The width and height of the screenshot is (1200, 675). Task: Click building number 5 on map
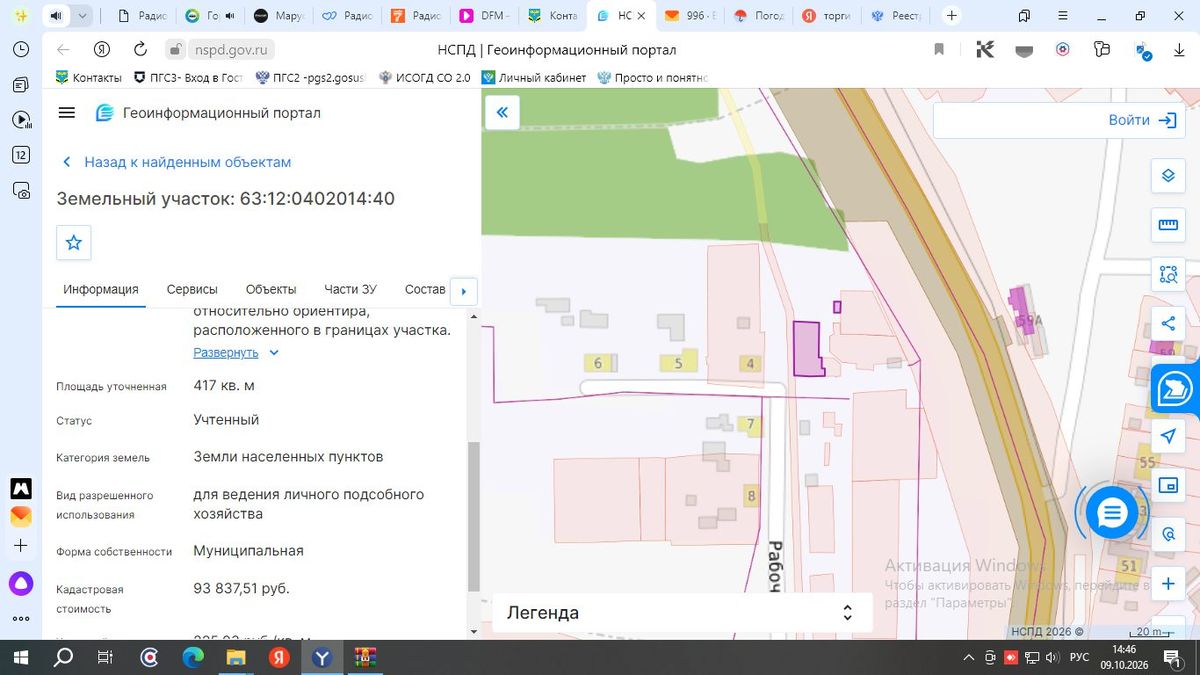[678, 363]
